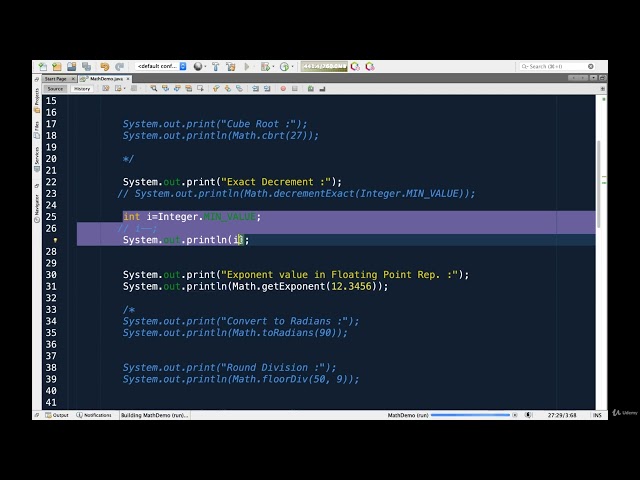Click the Clean and Build icon
The height and width of the screenshot is (480, 640).
231,67
